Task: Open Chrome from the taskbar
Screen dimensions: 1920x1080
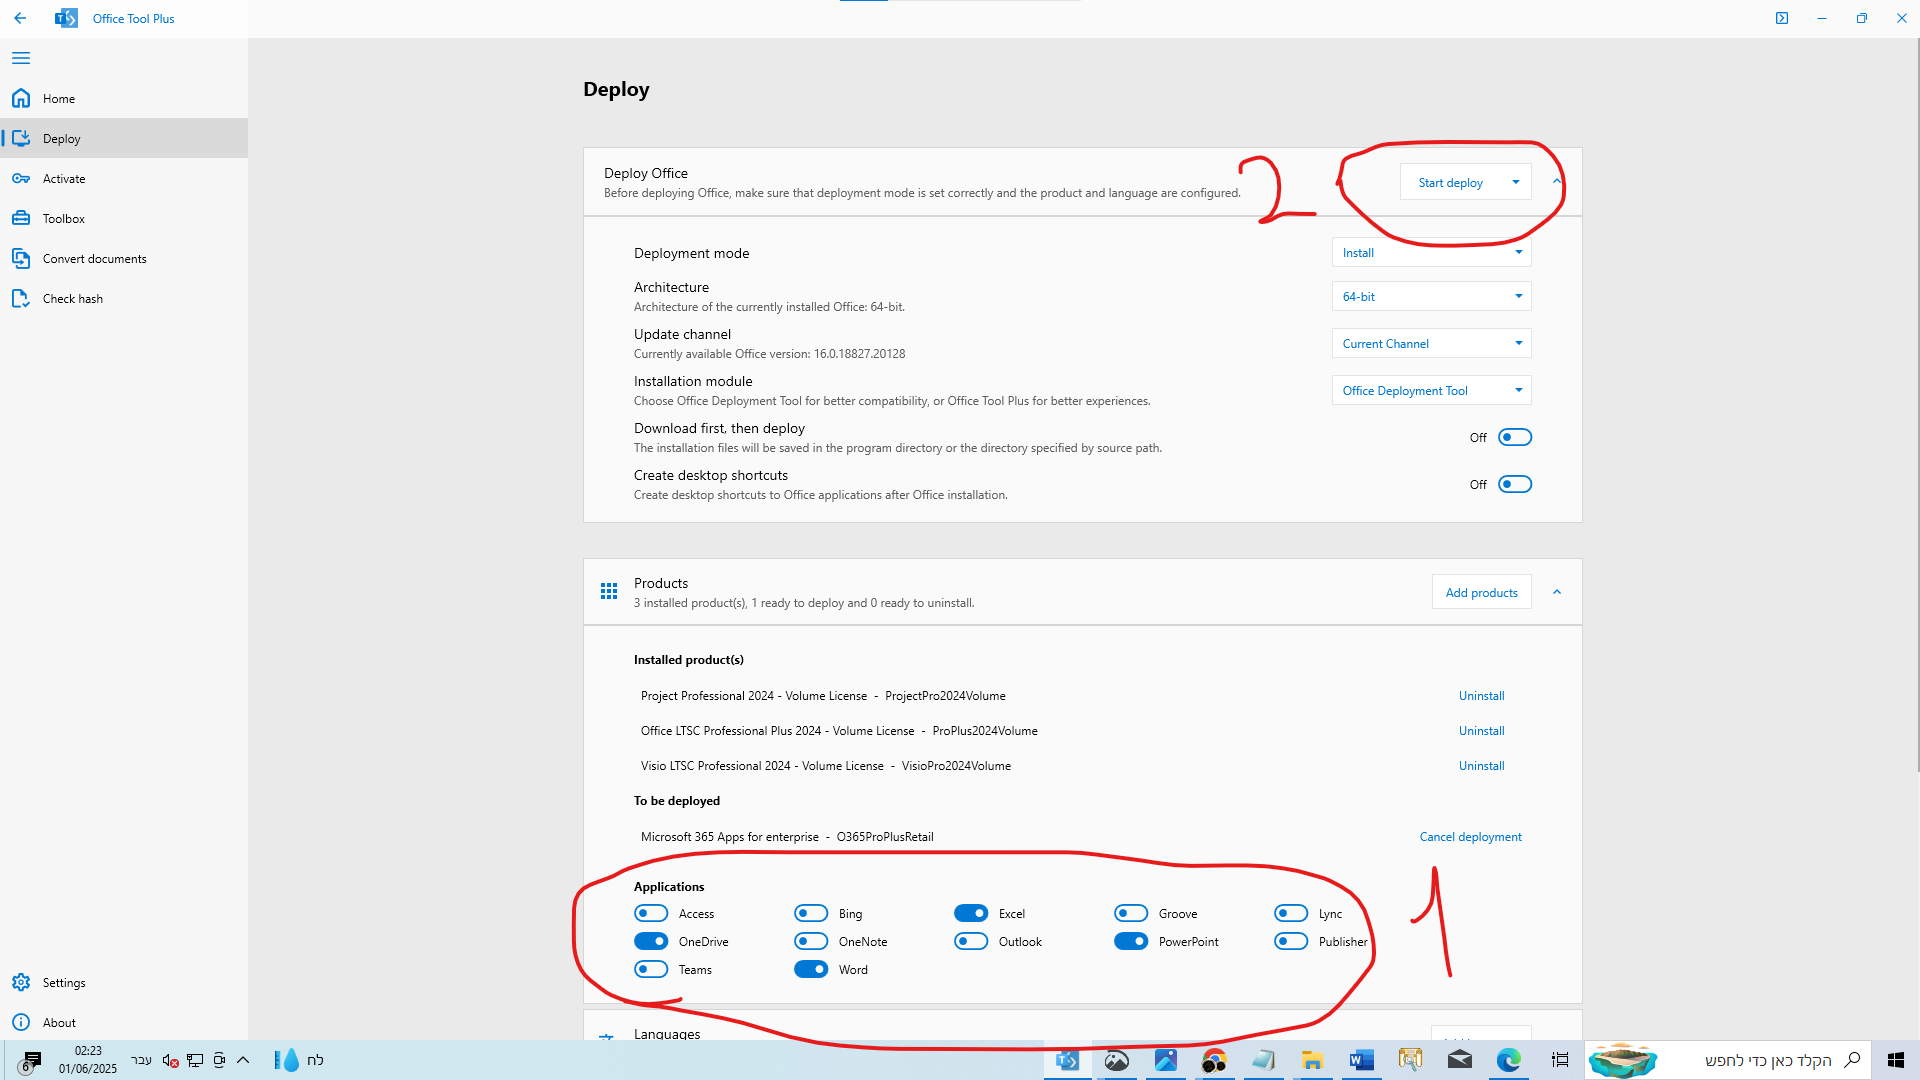Action: [x=1214, y=1060]
